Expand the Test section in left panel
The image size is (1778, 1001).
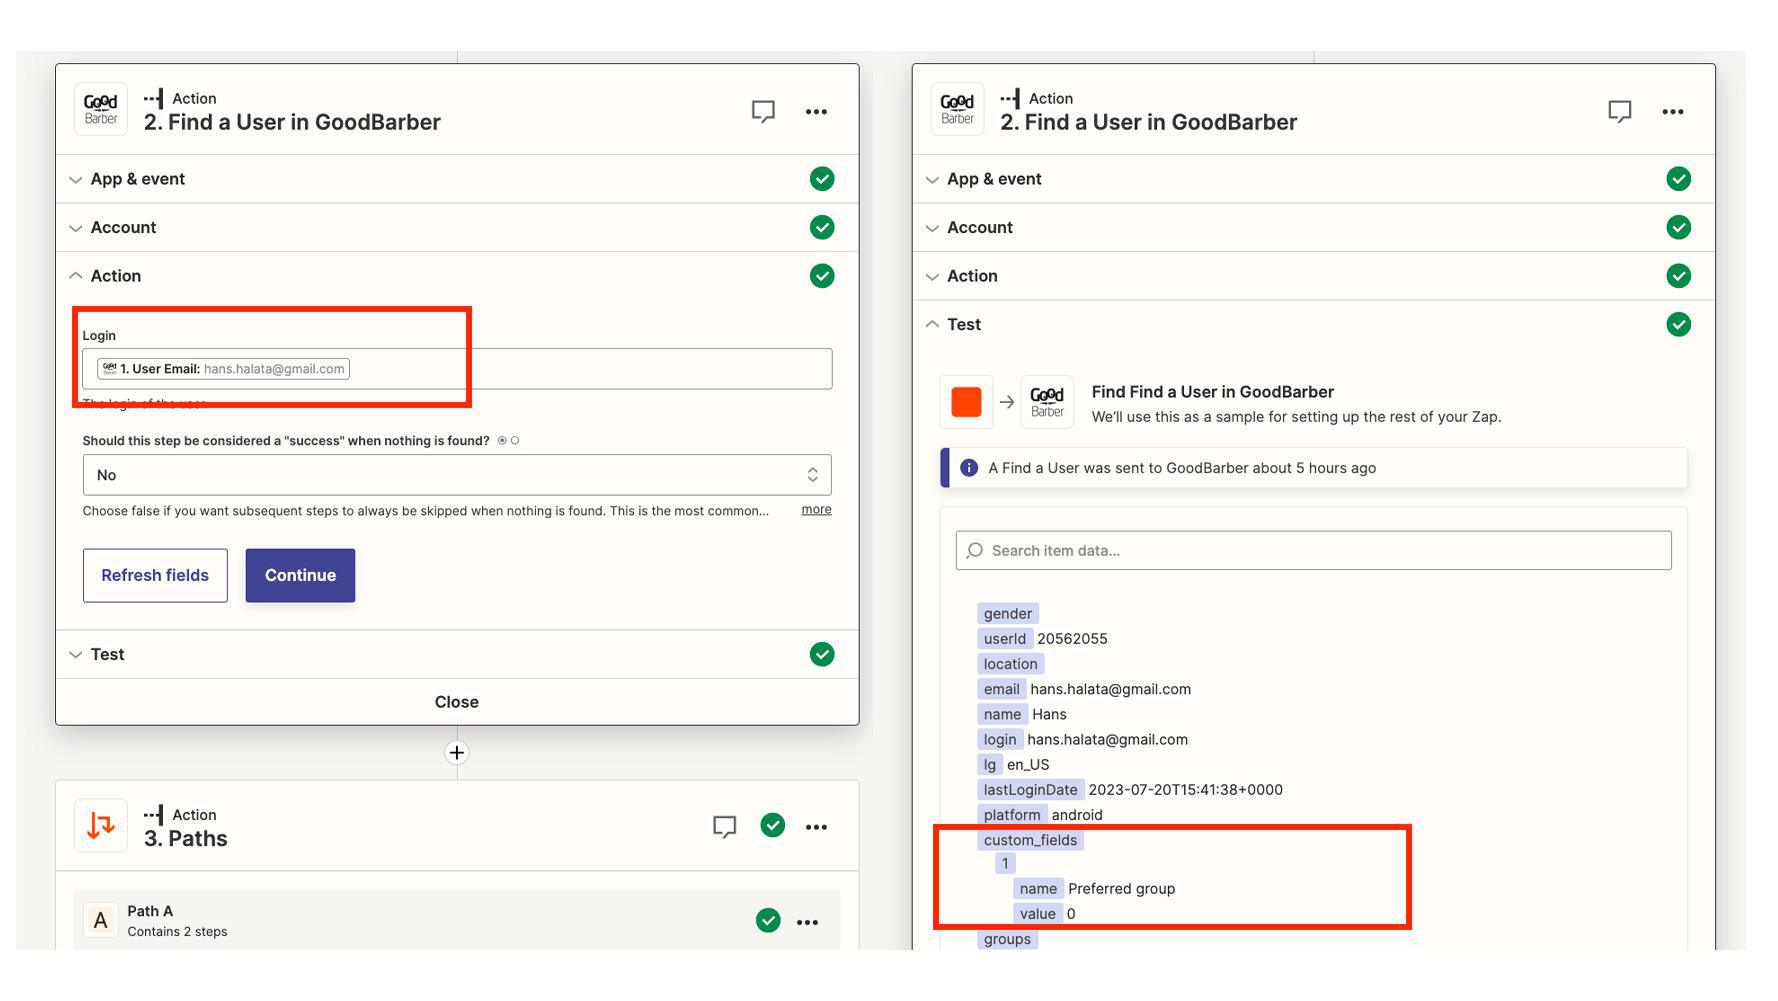(108, 654)
